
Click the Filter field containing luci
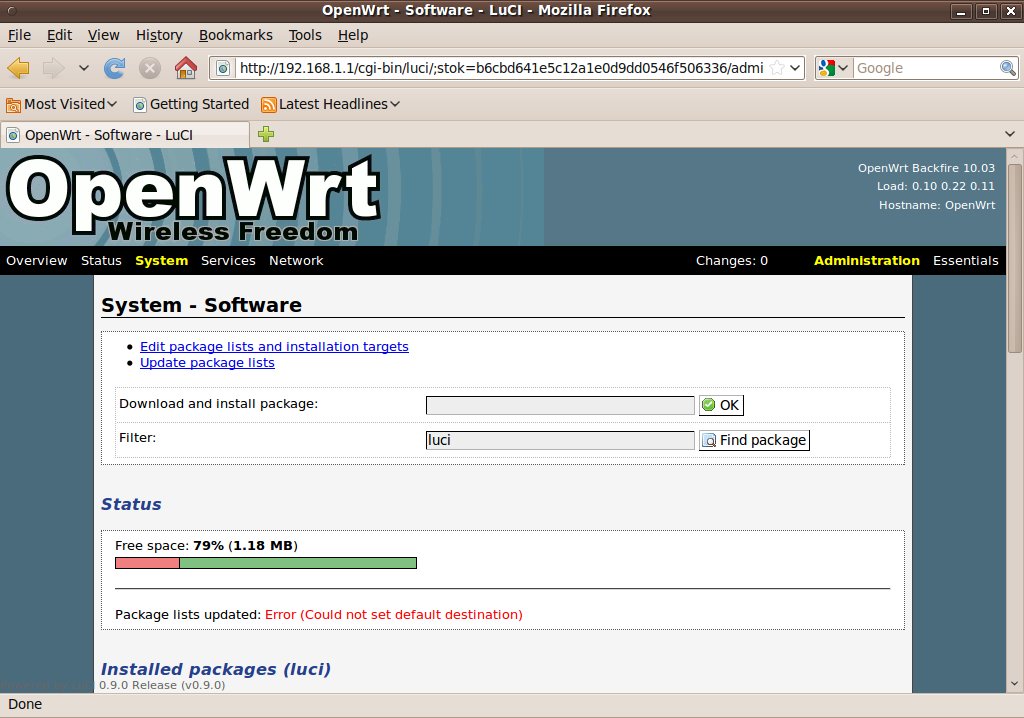(560, 440)
